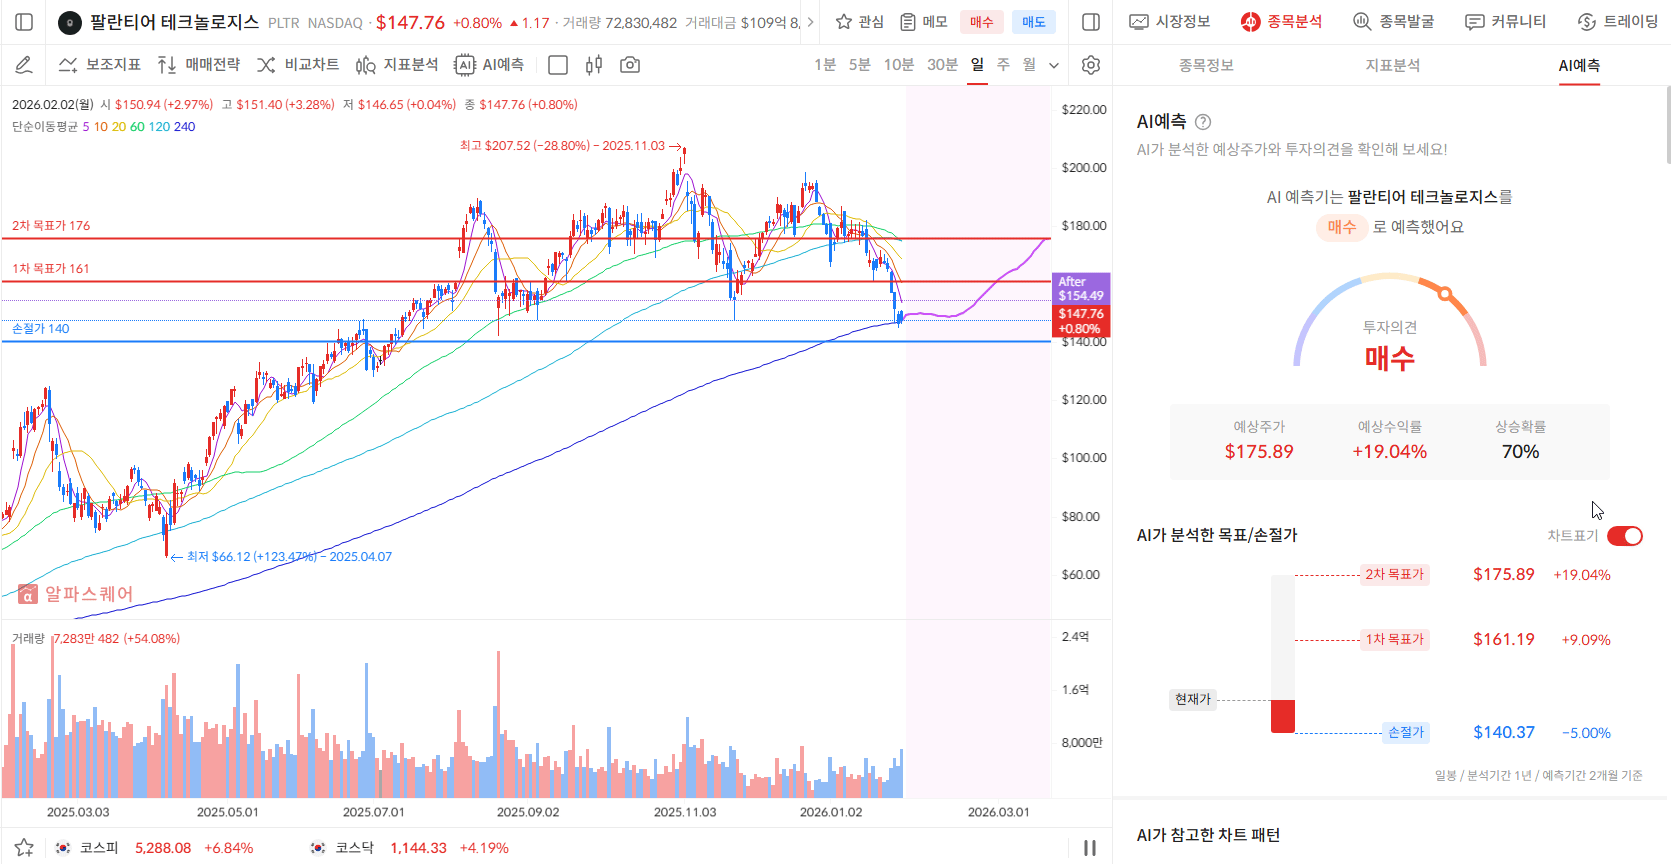Add stock to 관심 watchlist star
1671x864 pixels.
coord(859,22)
